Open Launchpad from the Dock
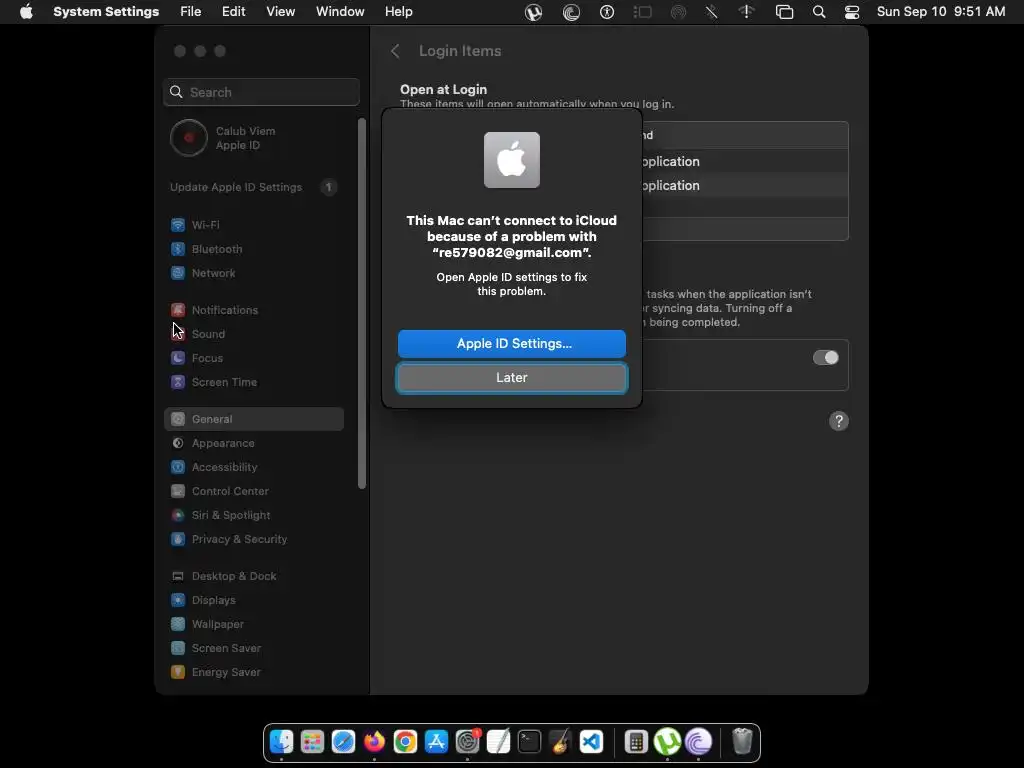The image size is (1024, 768). coord(312,742)
